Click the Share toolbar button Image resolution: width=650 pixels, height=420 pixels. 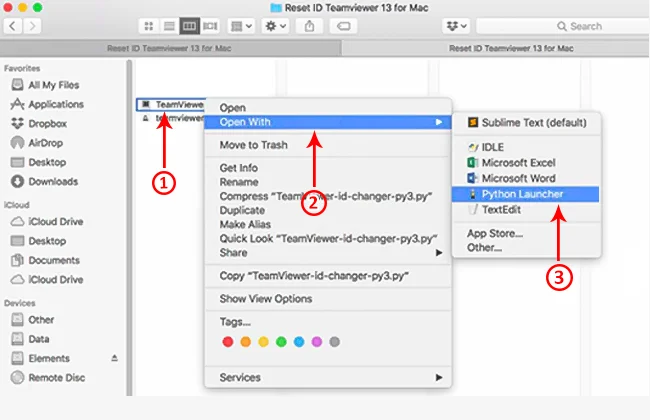309,26
